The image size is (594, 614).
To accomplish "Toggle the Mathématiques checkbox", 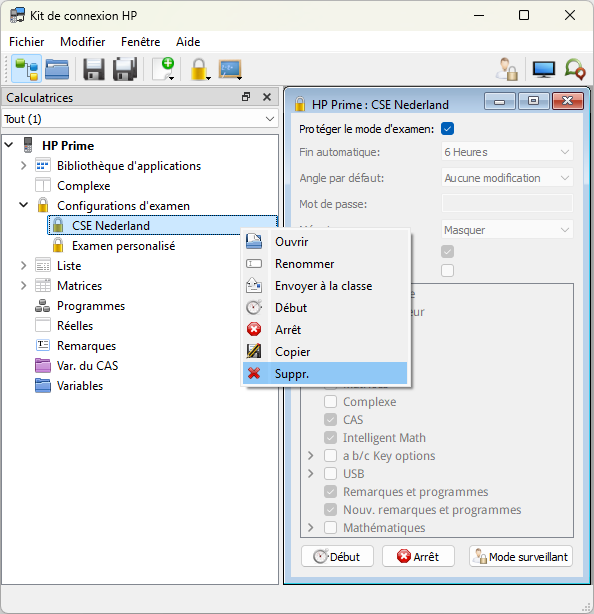I will tap(330, 528).
